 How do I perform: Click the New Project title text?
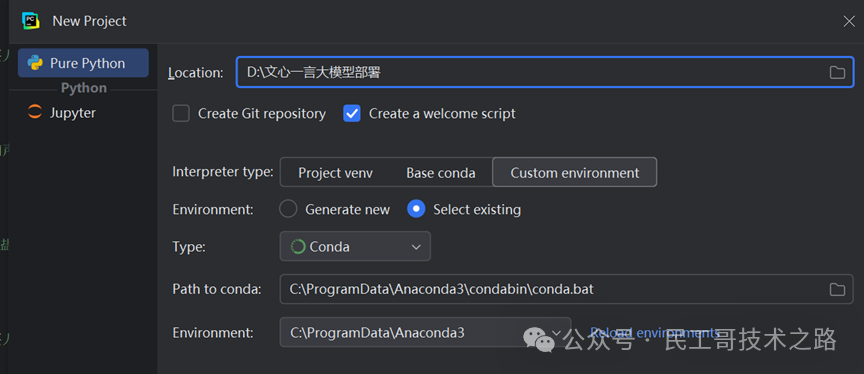coord(89,21)
